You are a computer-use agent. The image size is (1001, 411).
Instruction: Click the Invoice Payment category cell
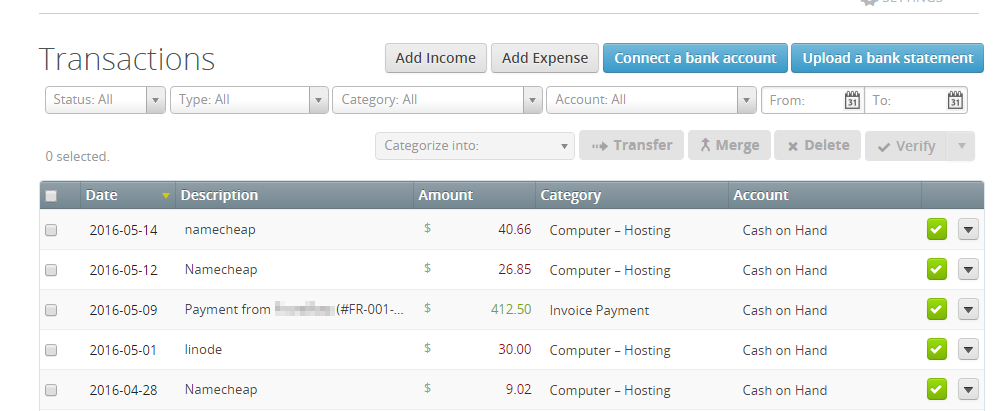coord(599,311)
